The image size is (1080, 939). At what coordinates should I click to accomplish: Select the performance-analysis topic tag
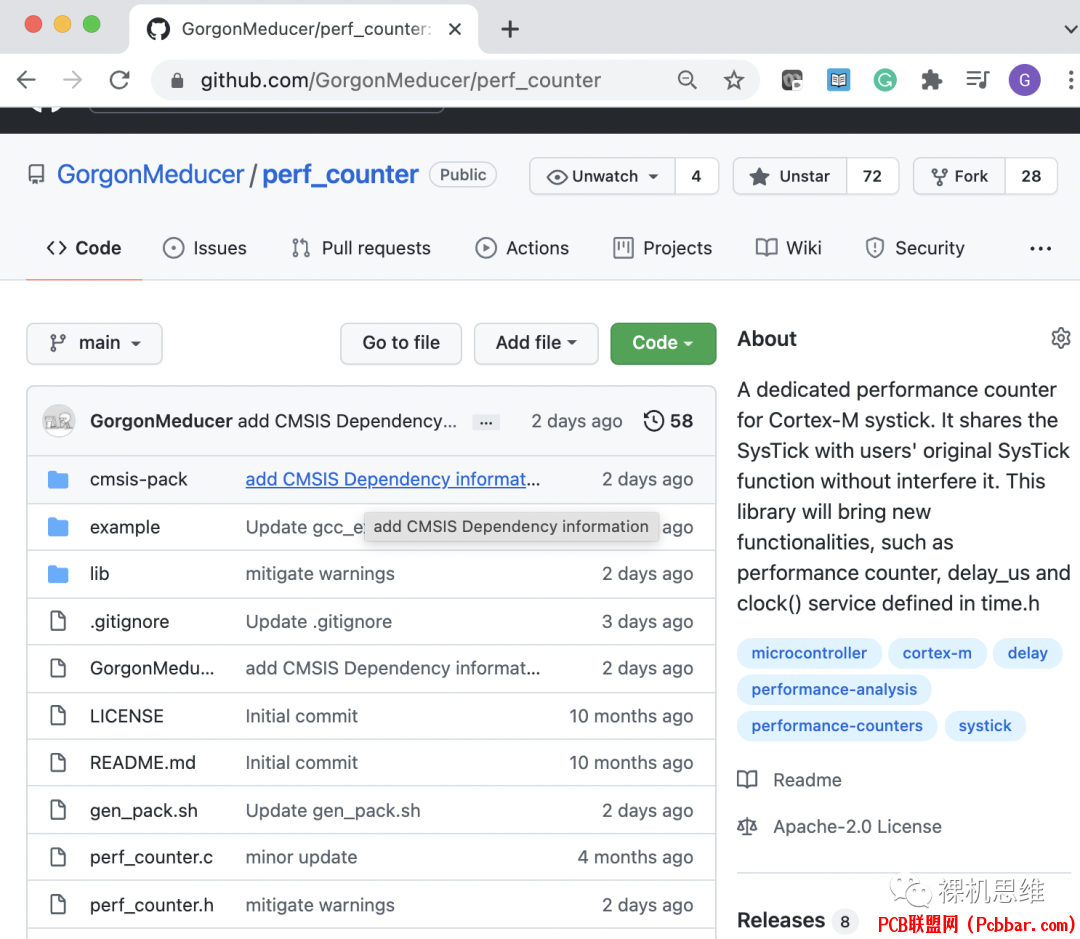[x=834, y=690]
